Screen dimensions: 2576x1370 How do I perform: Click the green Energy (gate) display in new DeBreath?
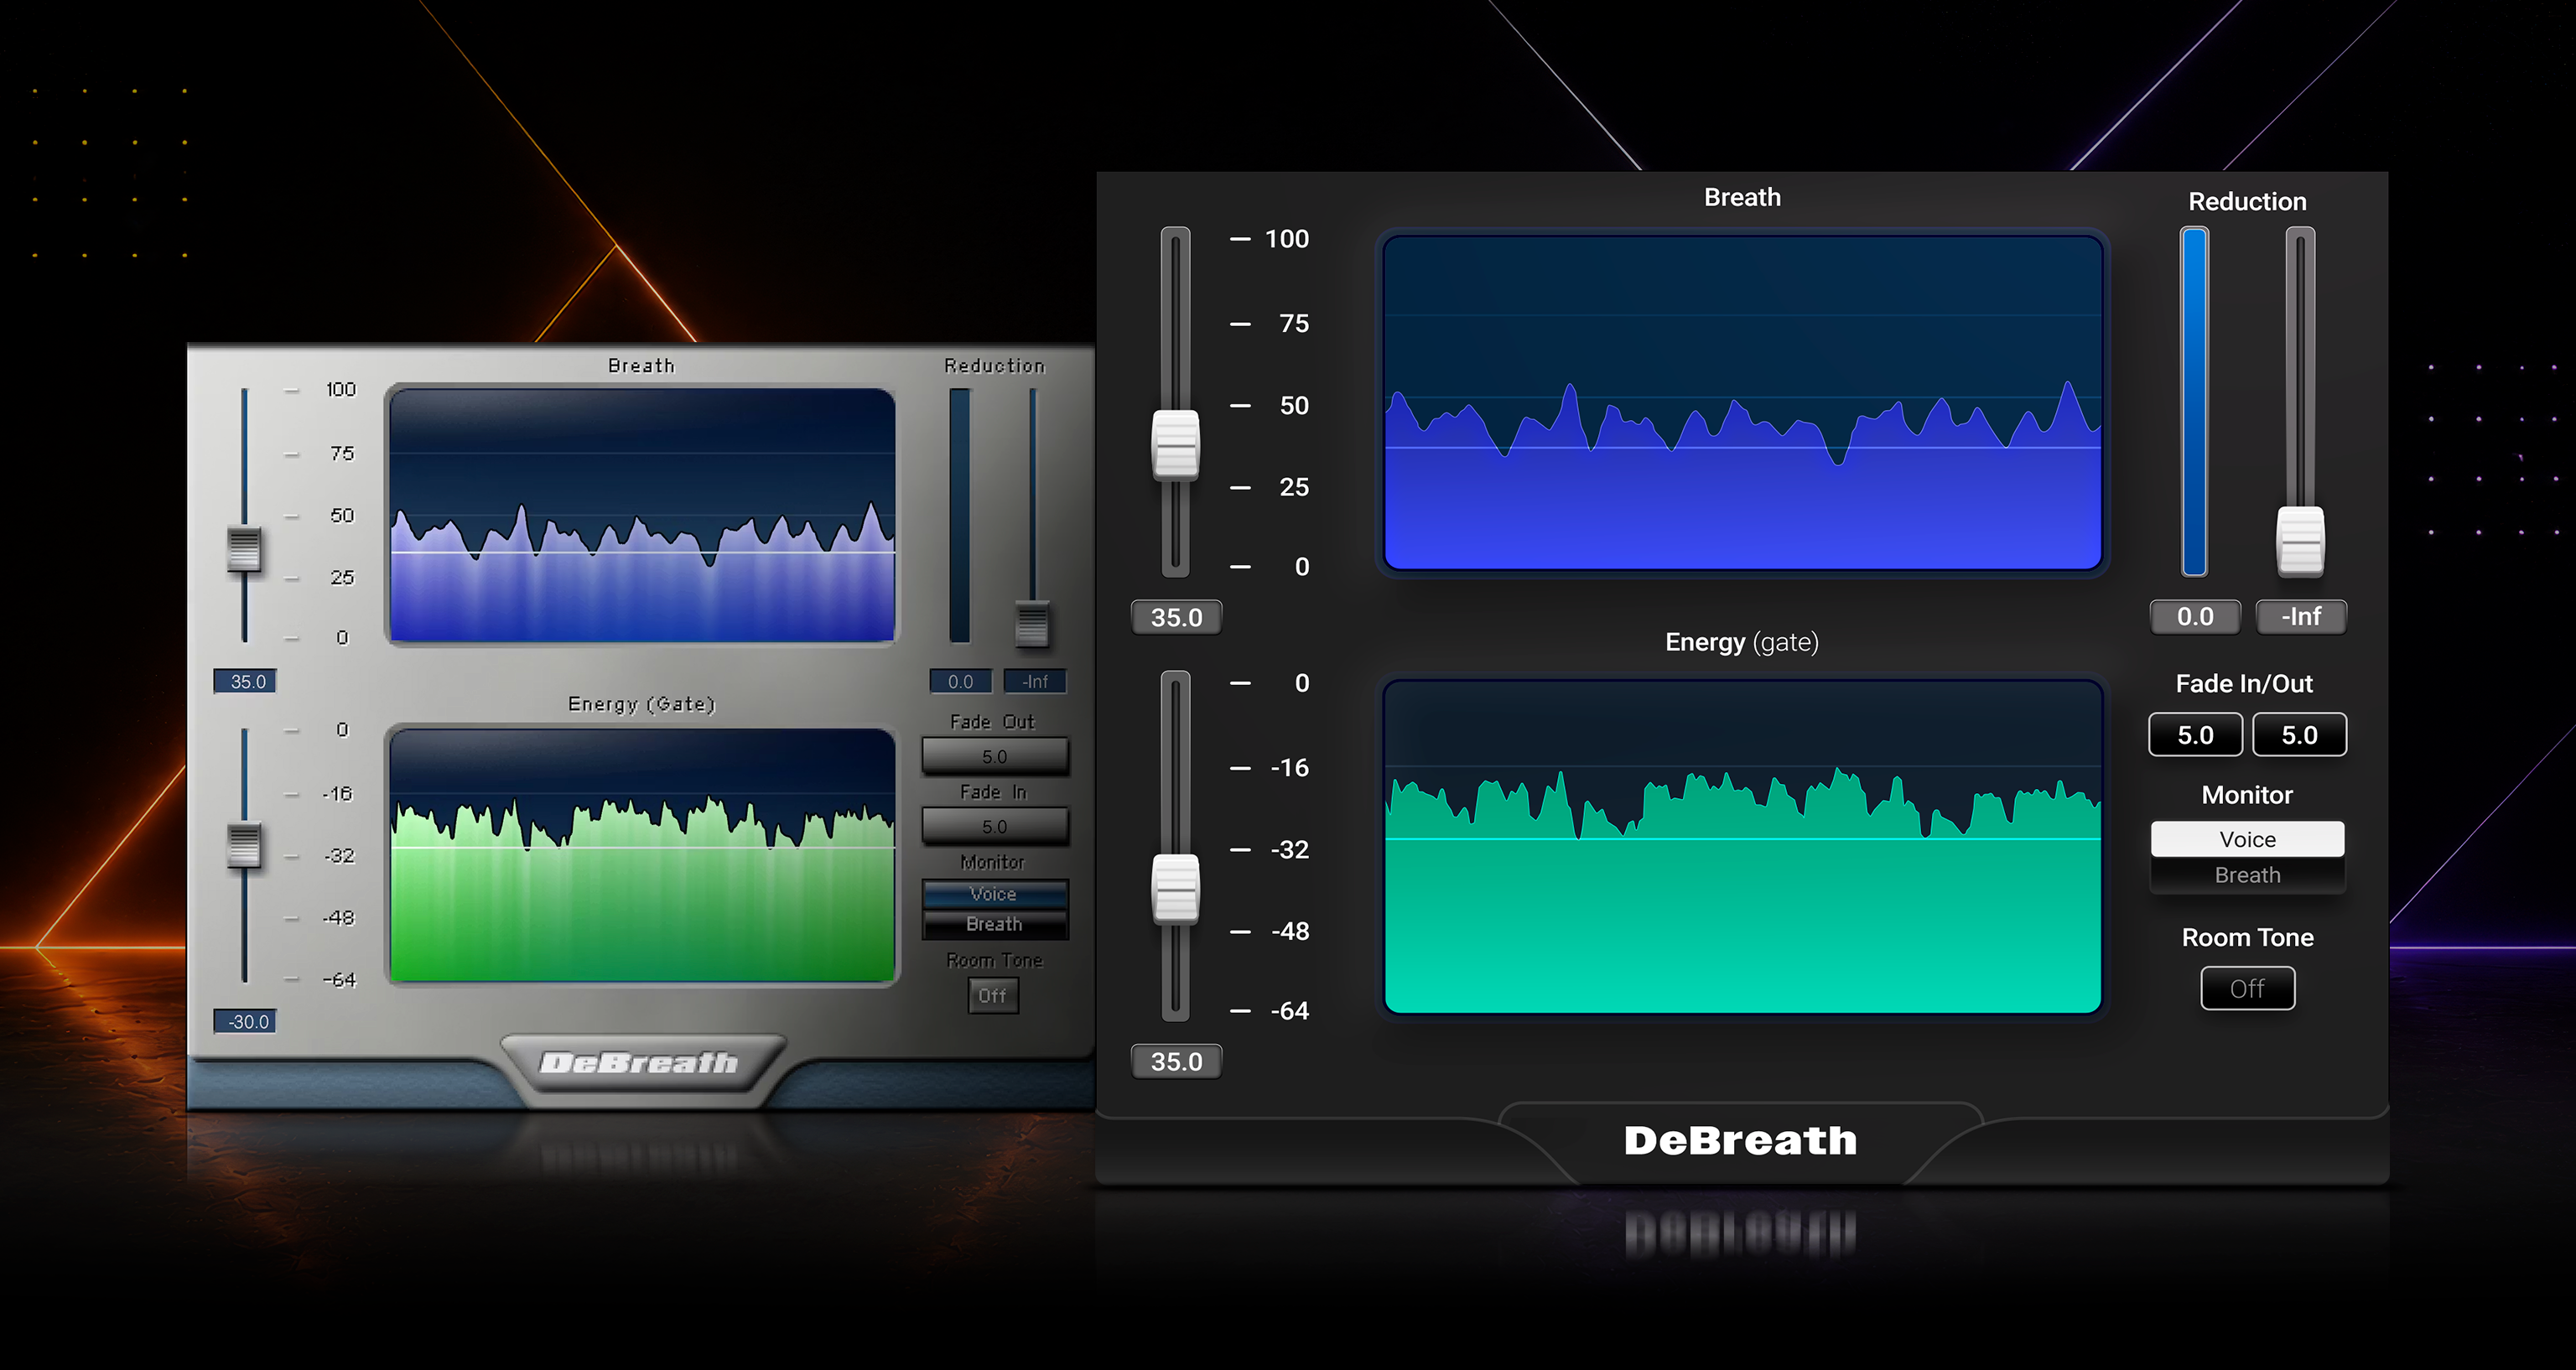click(1742, 847)
